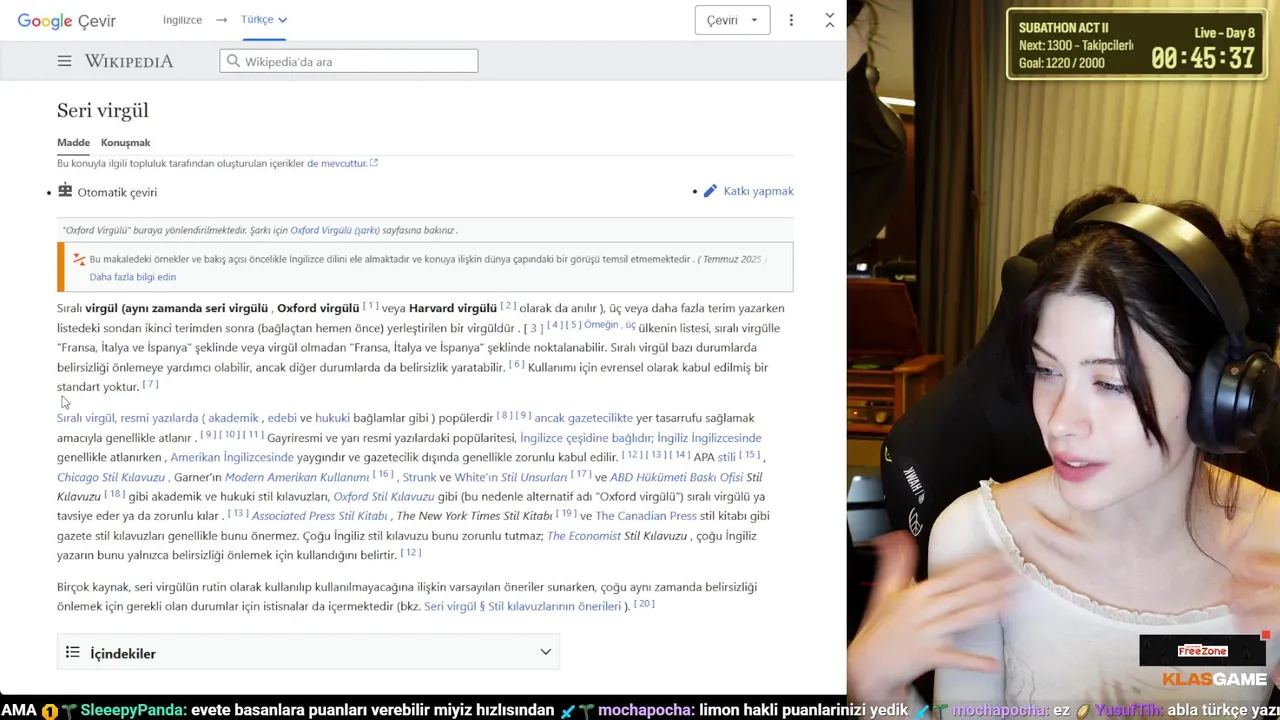Open the Oxford Stil Kılavuzu link
Viewport: 1280px width, 720px height.
click(383, 496)
